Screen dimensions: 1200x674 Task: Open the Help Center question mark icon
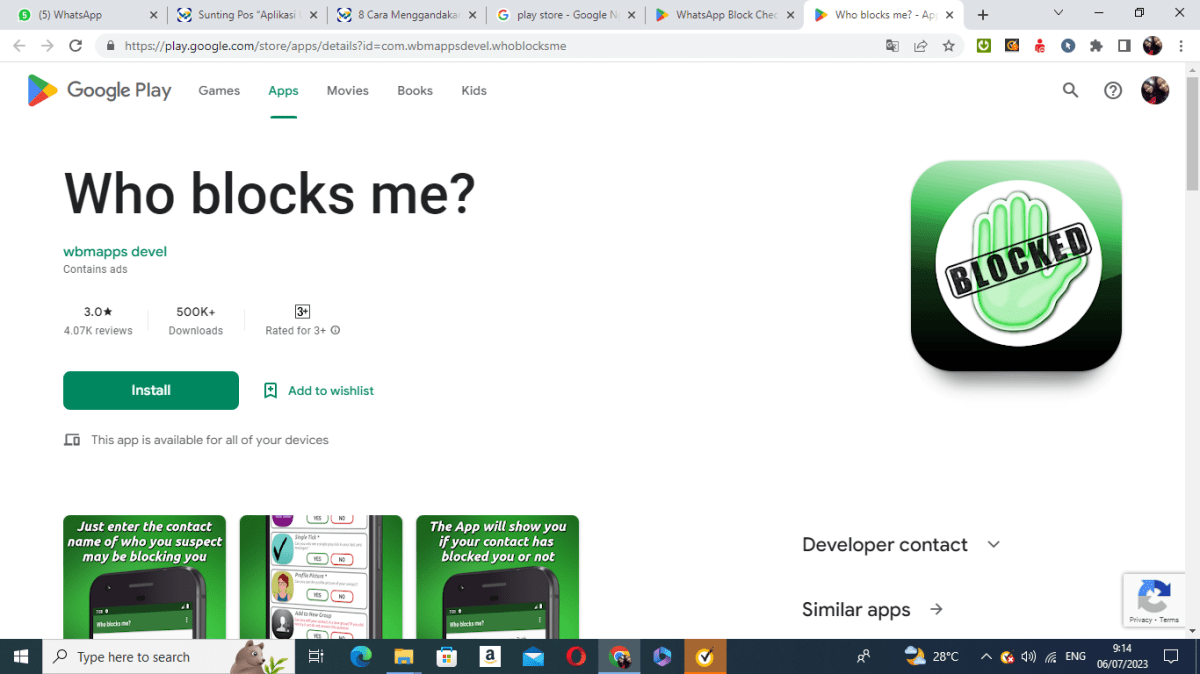1113,90
